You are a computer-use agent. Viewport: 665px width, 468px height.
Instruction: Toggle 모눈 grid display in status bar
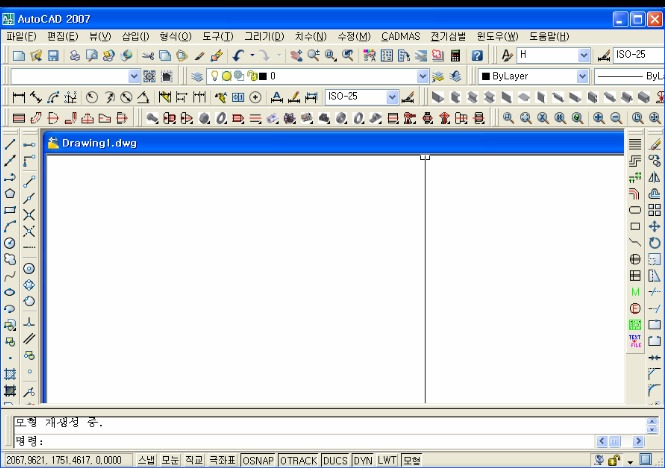coord(170,460)
